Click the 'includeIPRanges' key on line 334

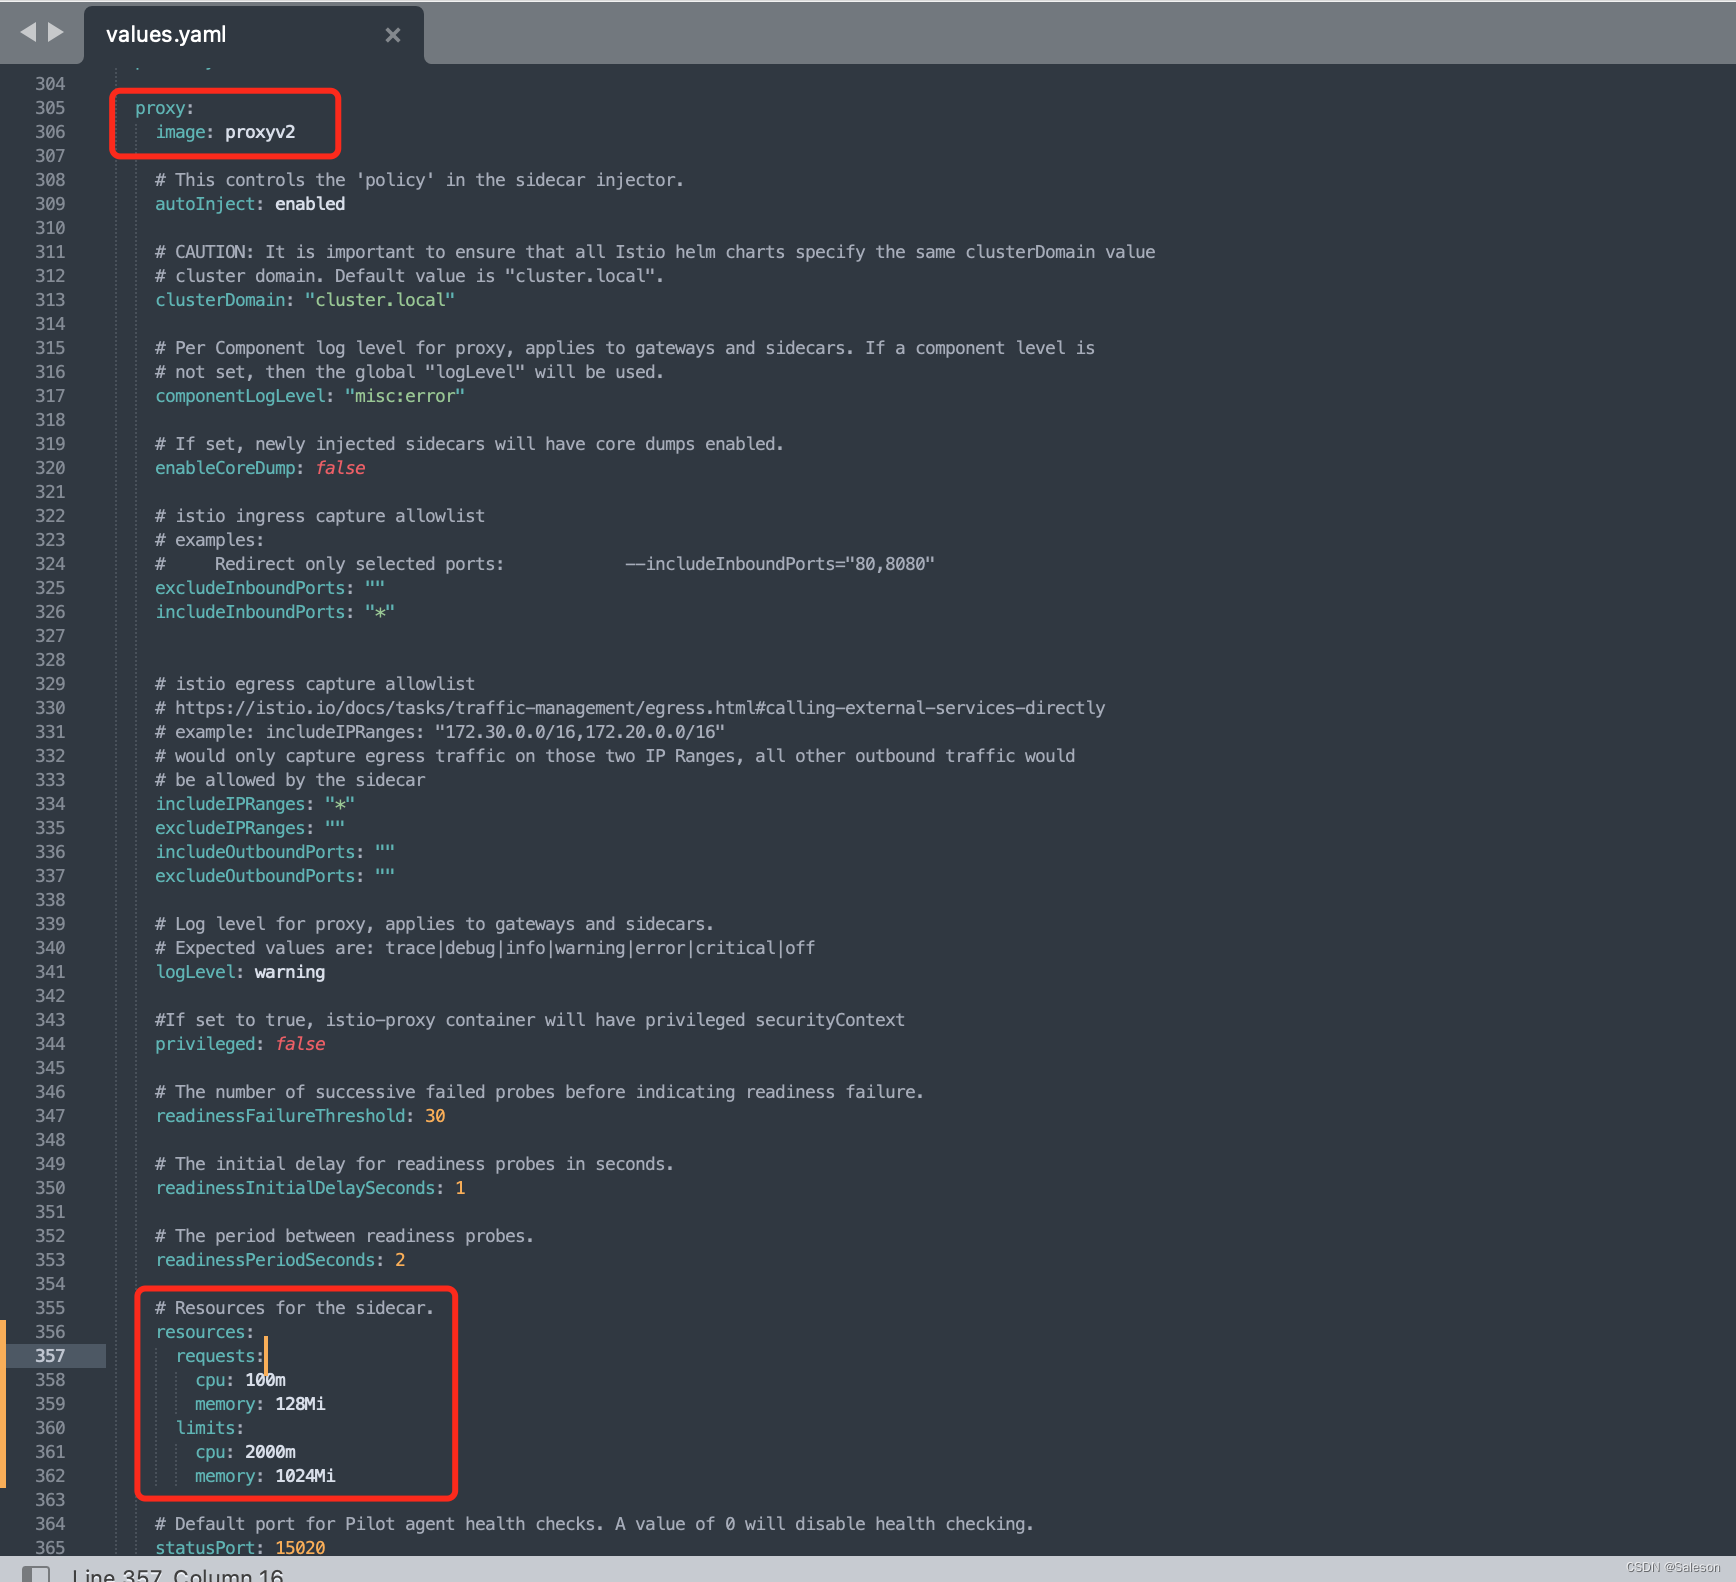pos(230,804)
